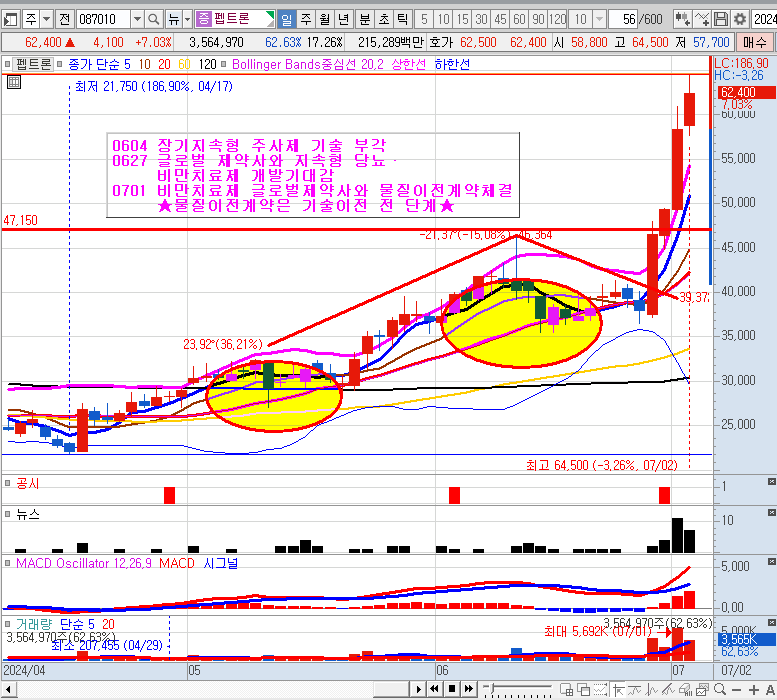Screen dimensions: 777x700
Task: Select the 분 (minute) chart tab
Action: click(x=365, y=19)
